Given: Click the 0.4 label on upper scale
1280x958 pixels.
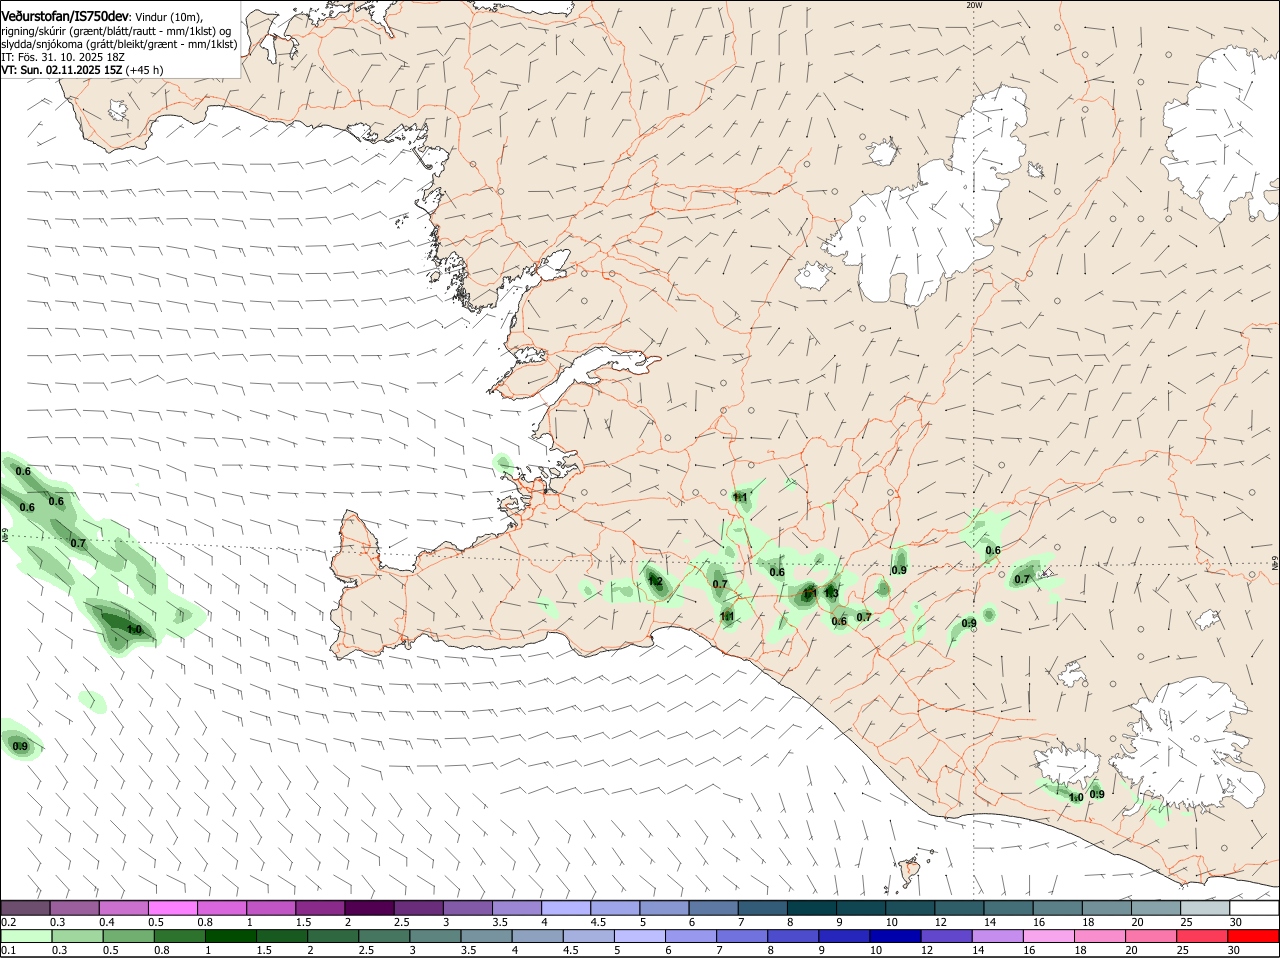Looking at the screenshot, I should click(107, 921).
